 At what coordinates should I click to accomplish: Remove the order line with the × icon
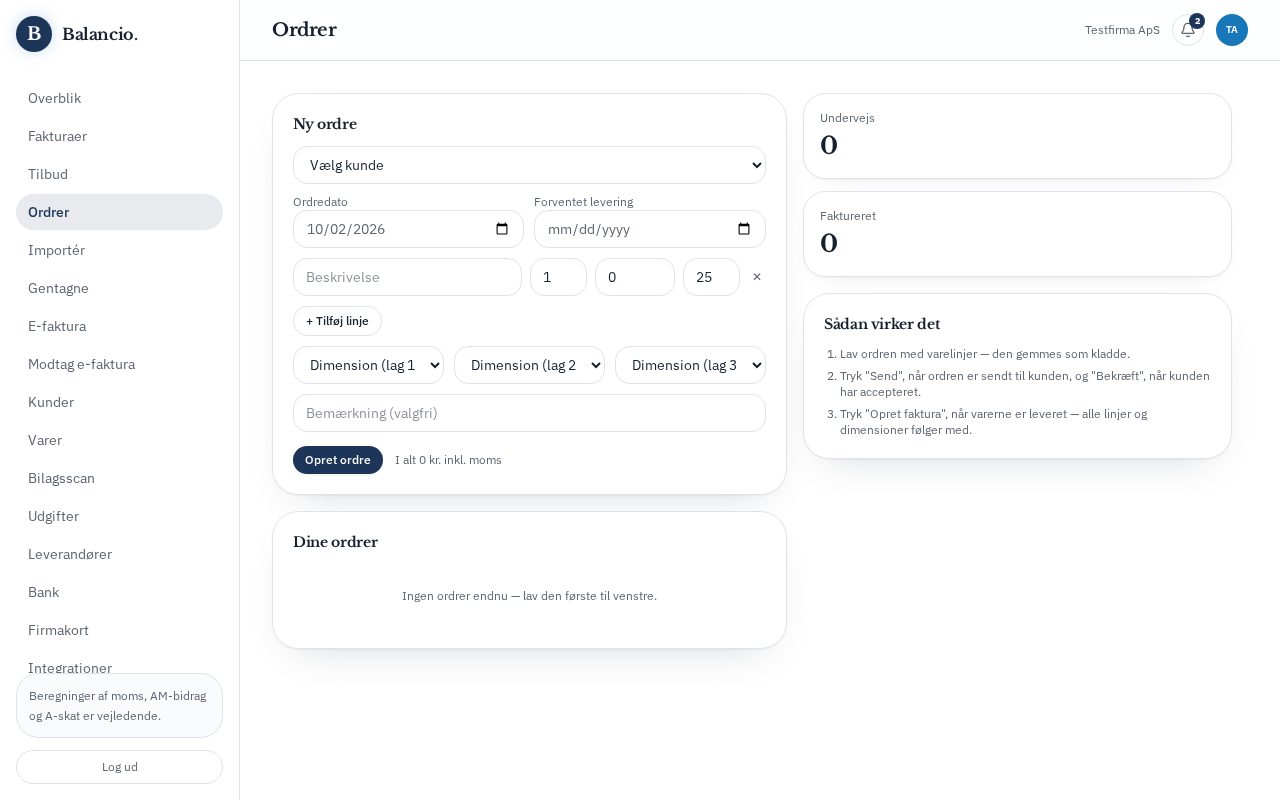pos(757,277)
